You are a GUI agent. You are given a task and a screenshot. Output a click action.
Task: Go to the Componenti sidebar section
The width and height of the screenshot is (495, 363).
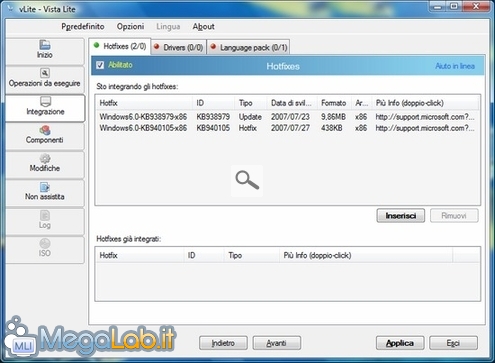click(x=45, y=136)
